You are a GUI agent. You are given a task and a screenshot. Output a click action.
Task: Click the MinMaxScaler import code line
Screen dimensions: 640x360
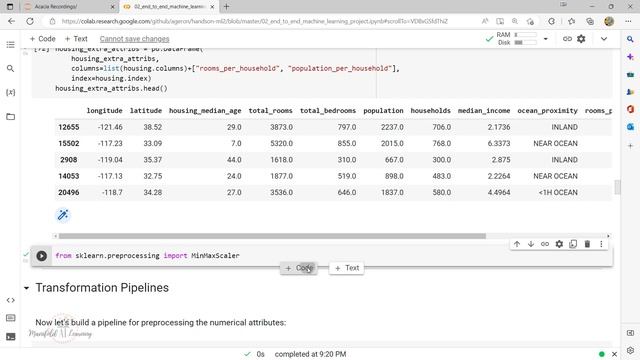(147, 256)
